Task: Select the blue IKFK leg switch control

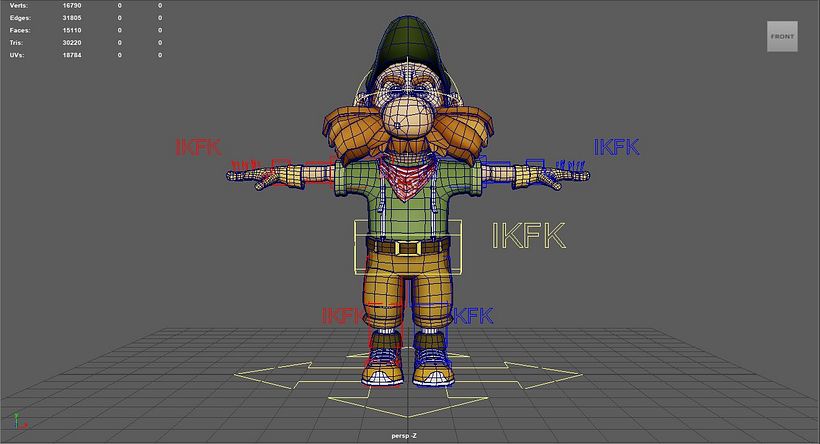Action: (473, 316)
